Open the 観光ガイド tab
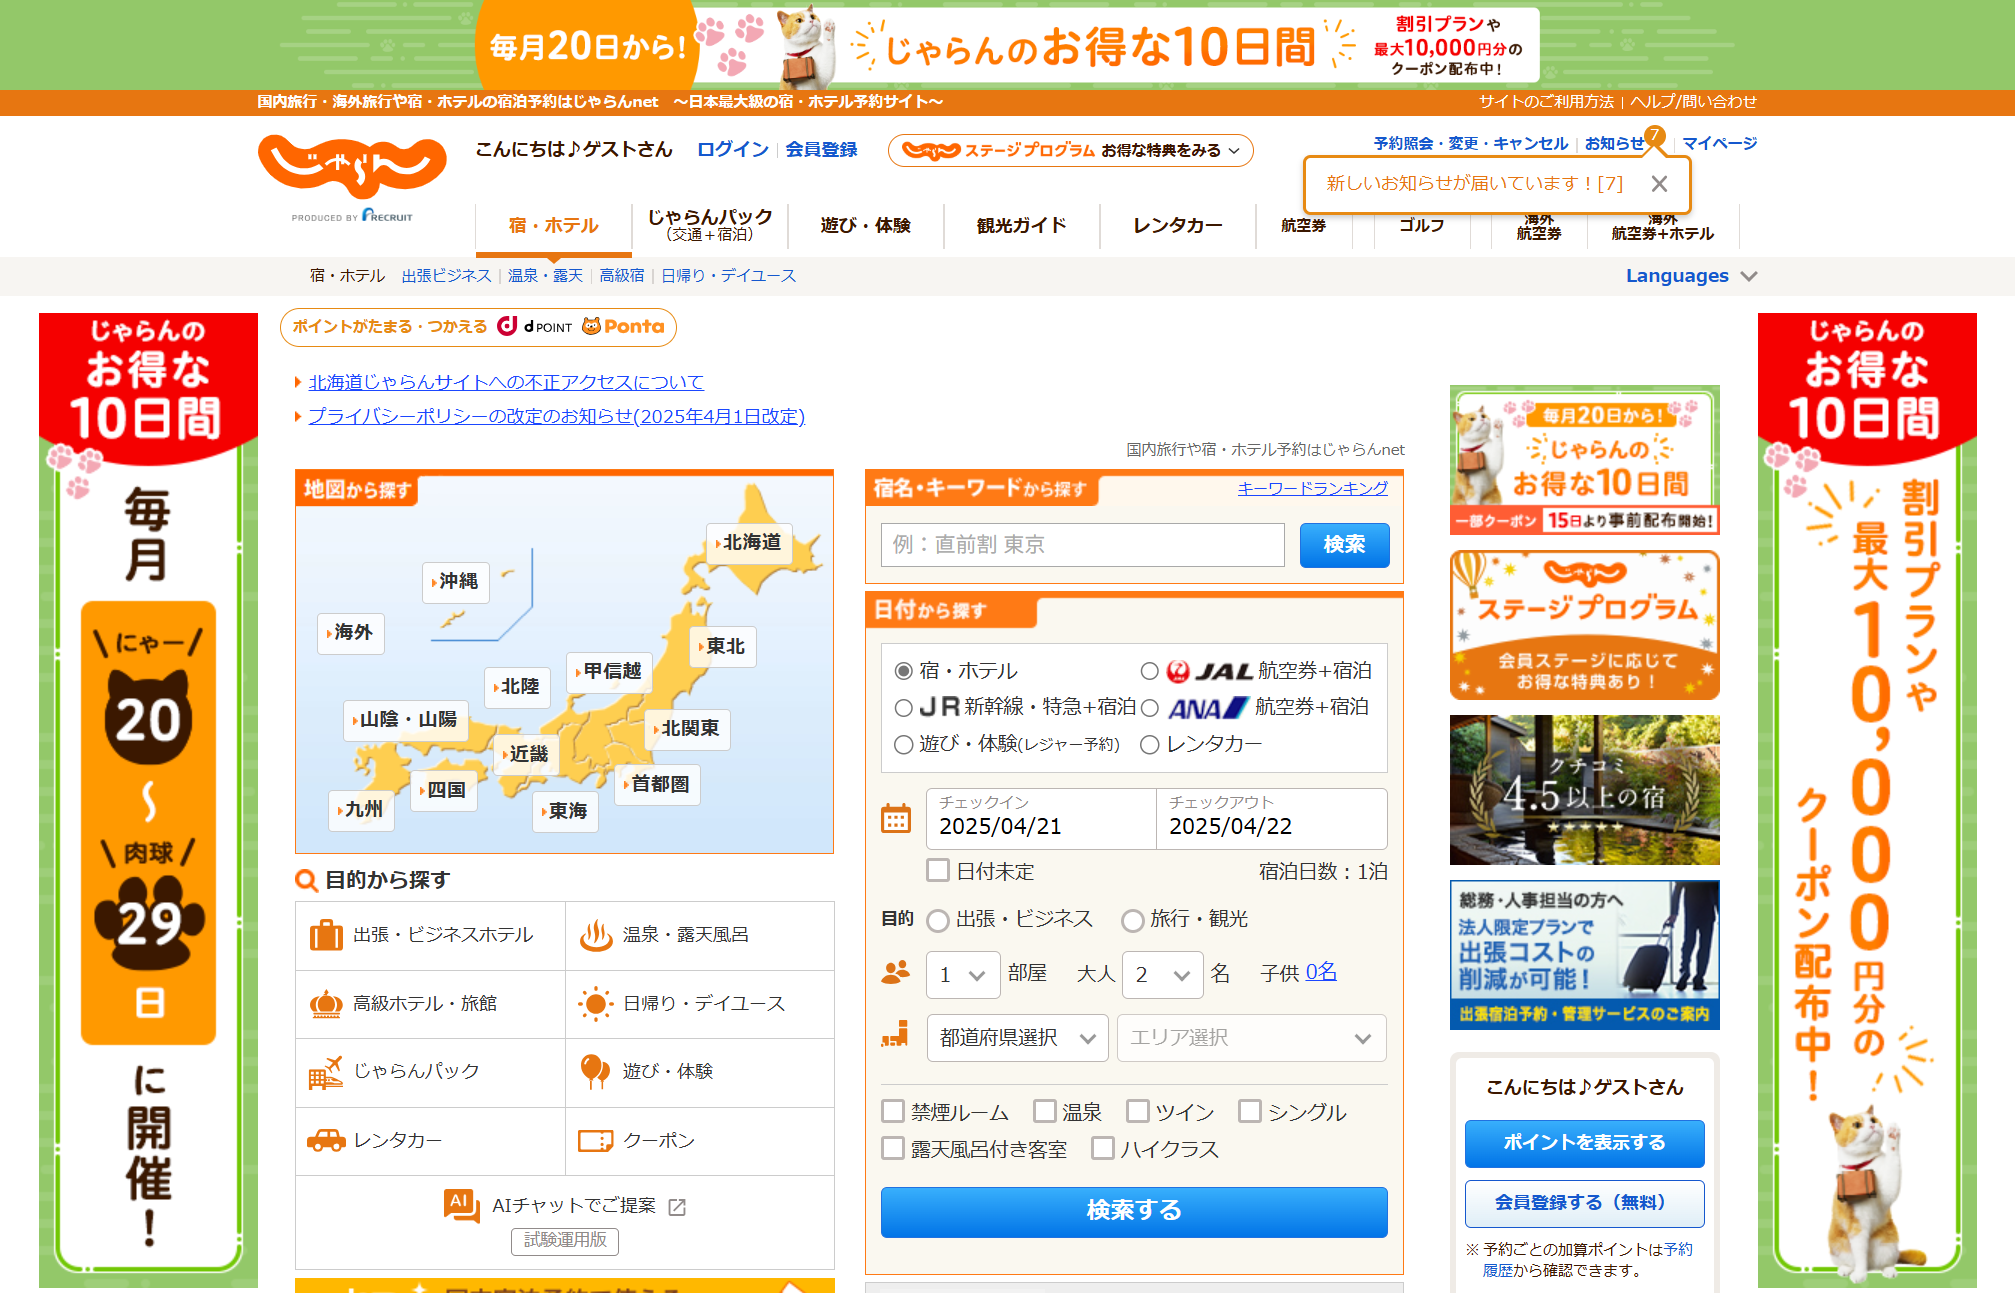This screenshot has width=2015, height=1293. tap(1021, 226)
